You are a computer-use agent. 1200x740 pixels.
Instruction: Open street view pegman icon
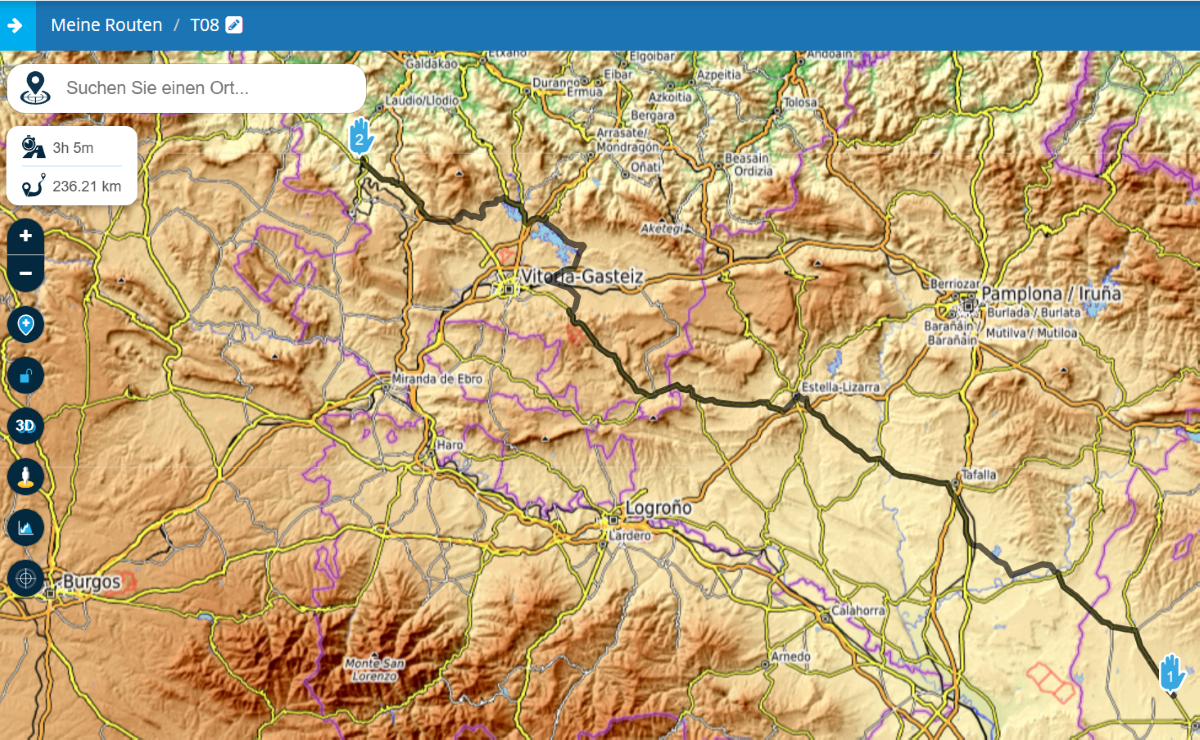coord(26,476)
